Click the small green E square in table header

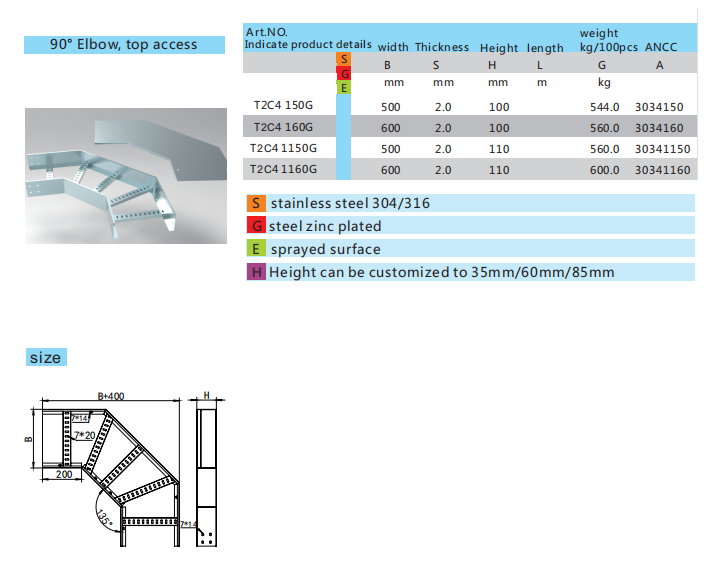coord(344,87)
